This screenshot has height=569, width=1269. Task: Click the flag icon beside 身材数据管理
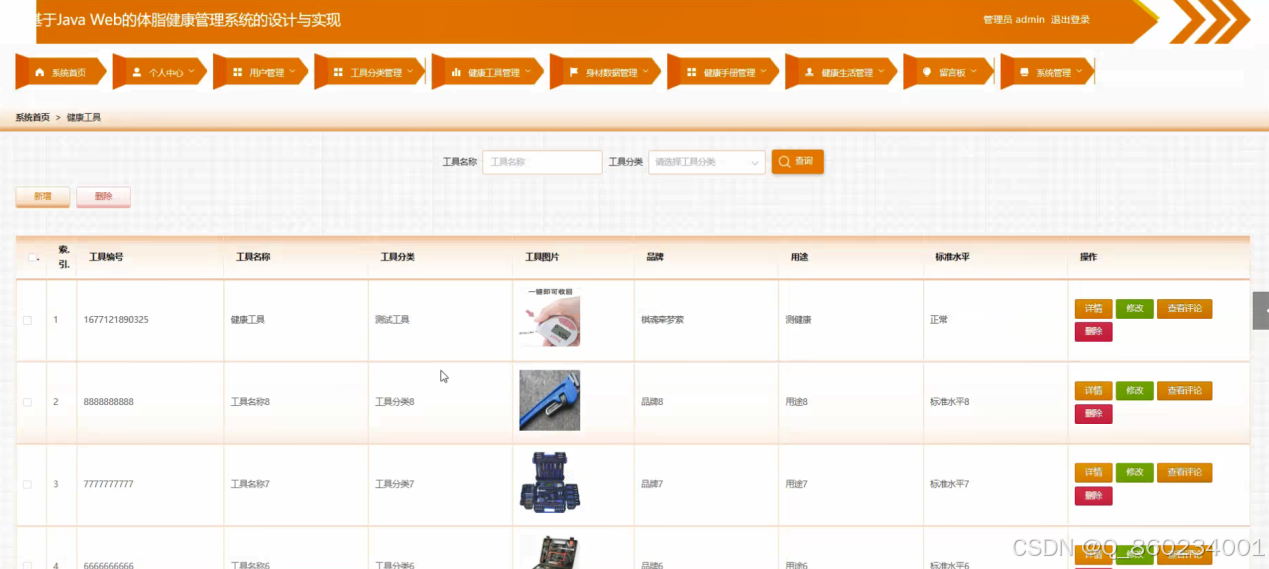(x=574, y=73)
